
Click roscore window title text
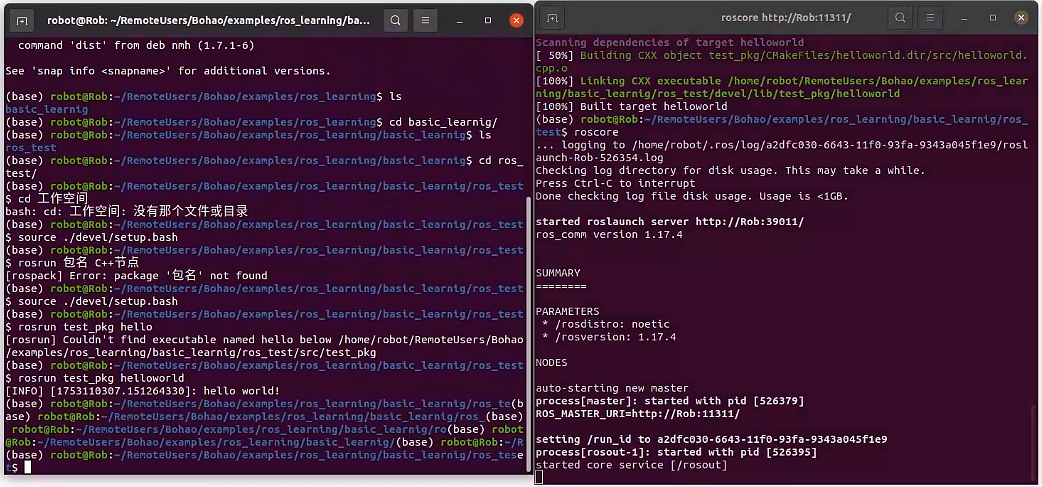pyautogui.click(x=785, y=18)
